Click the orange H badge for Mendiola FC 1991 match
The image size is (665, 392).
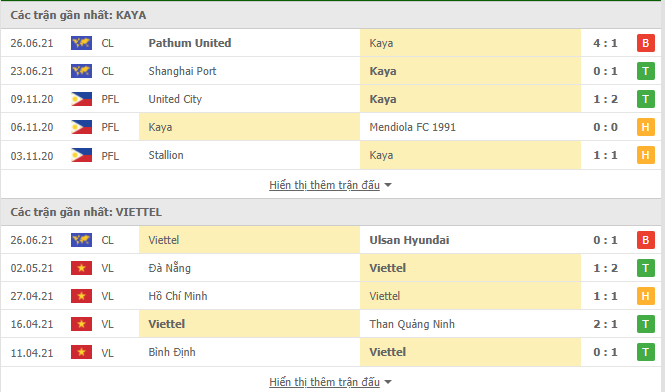coord(645,127)
